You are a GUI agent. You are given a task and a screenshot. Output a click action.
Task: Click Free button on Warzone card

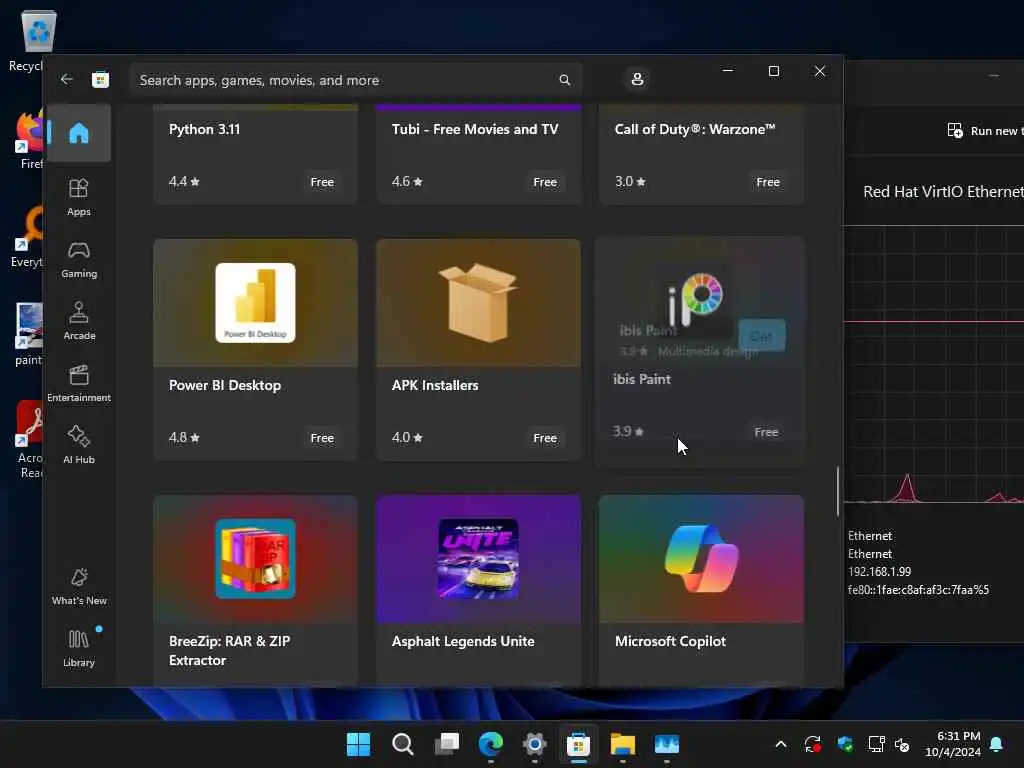coord(768,182)
